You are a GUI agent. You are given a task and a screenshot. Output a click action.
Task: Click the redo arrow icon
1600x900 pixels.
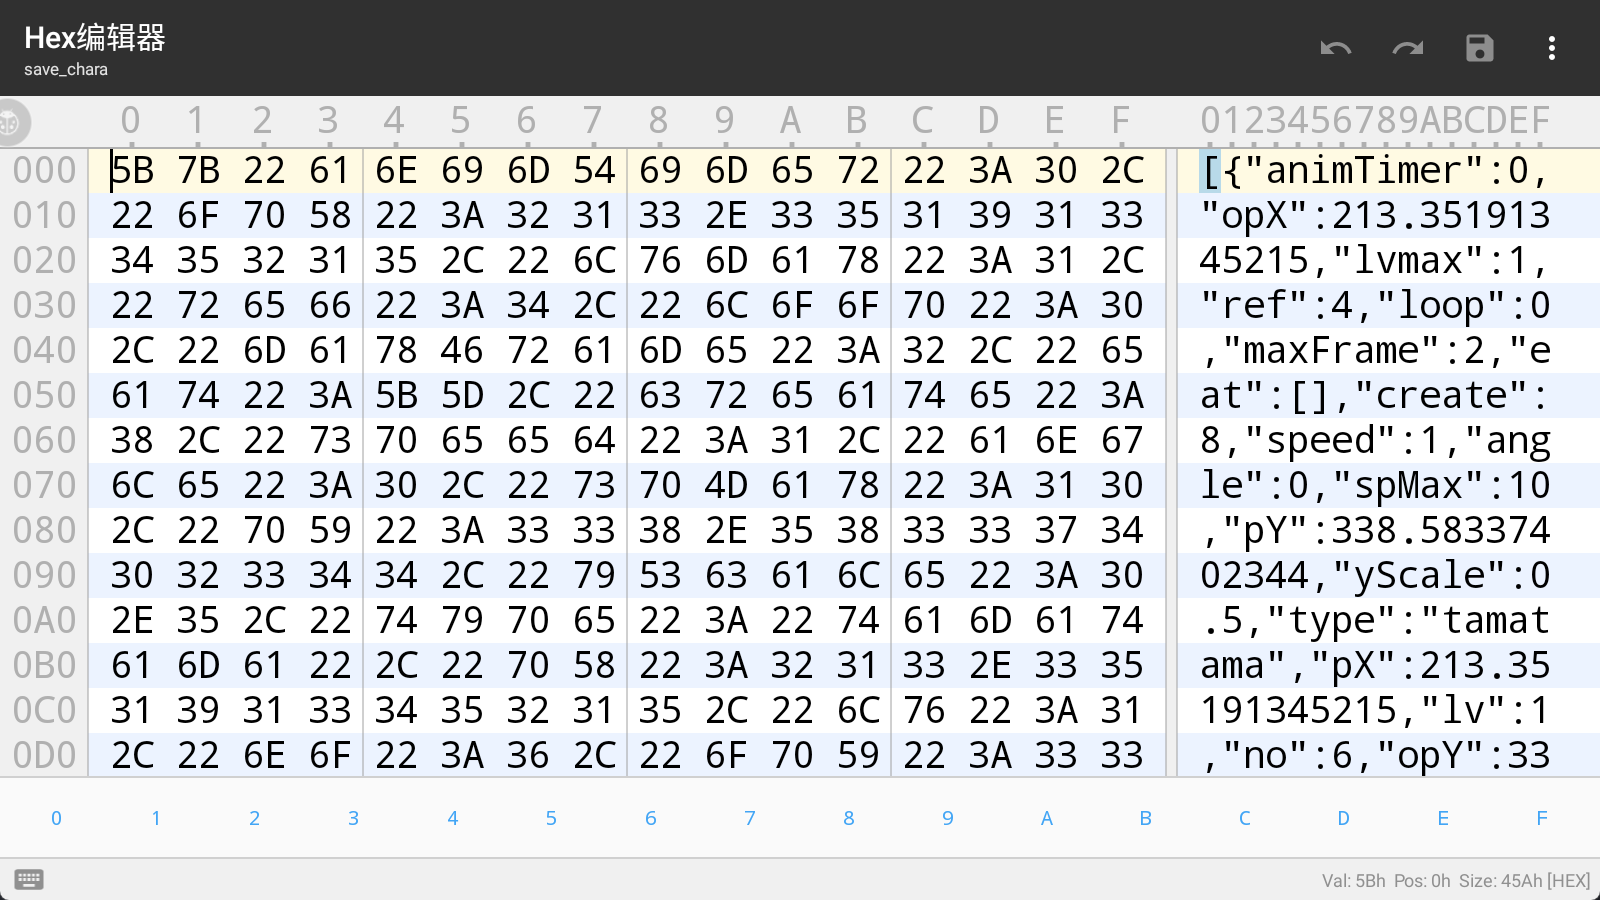(x=1408, y=48)
